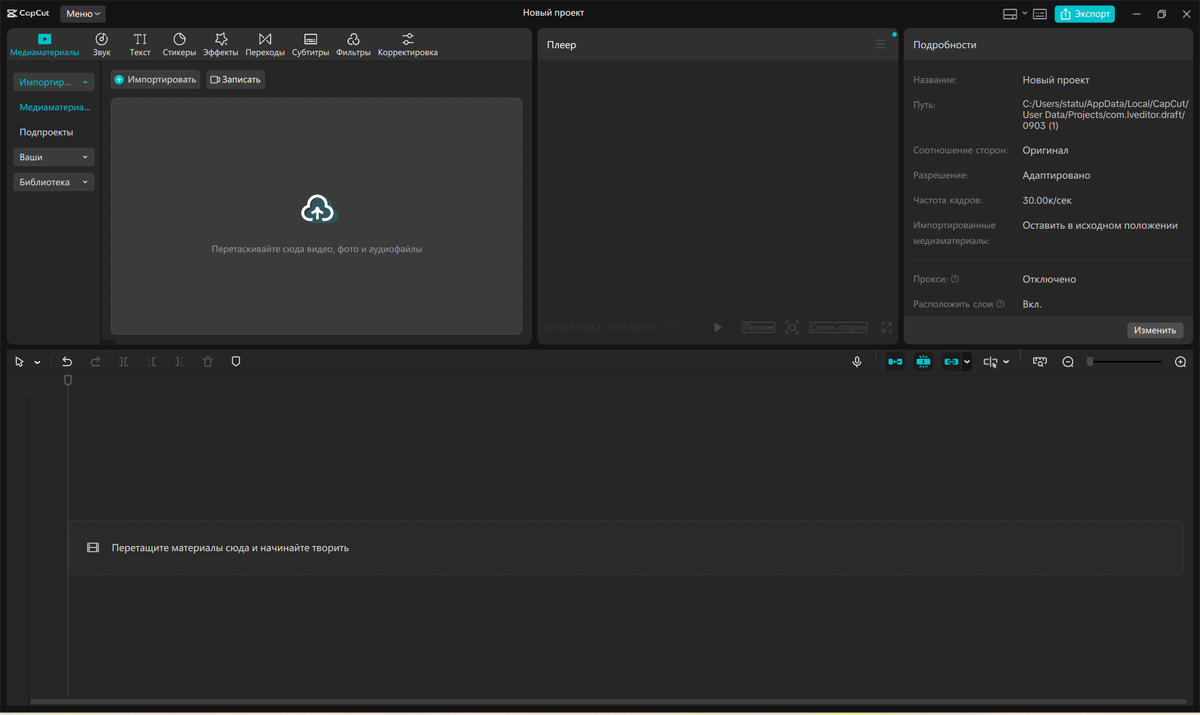Image resolution: width=1200 pixels, height=715 pixels.
Task: Expand the linkage dropdown arrow
Action: click(967, 362)
